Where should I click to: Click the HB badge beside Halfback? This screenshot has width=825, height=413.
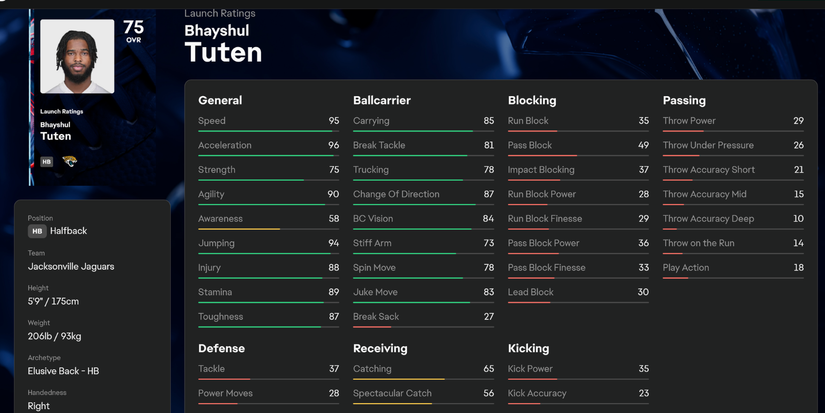[37, 231]
